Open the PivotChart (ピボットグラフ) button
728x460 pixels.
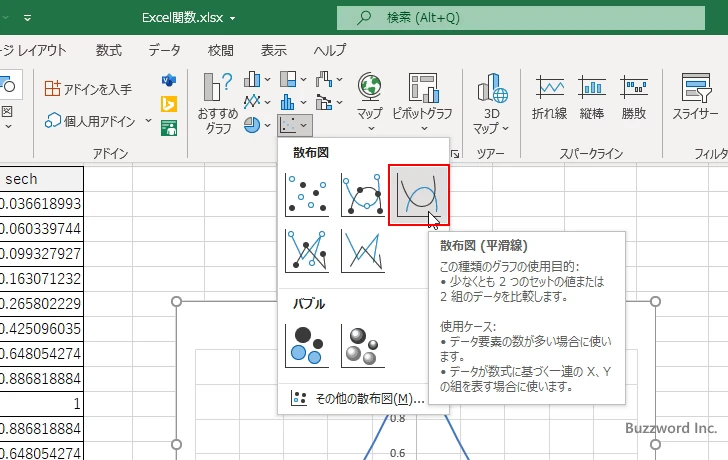pos(422,102)
